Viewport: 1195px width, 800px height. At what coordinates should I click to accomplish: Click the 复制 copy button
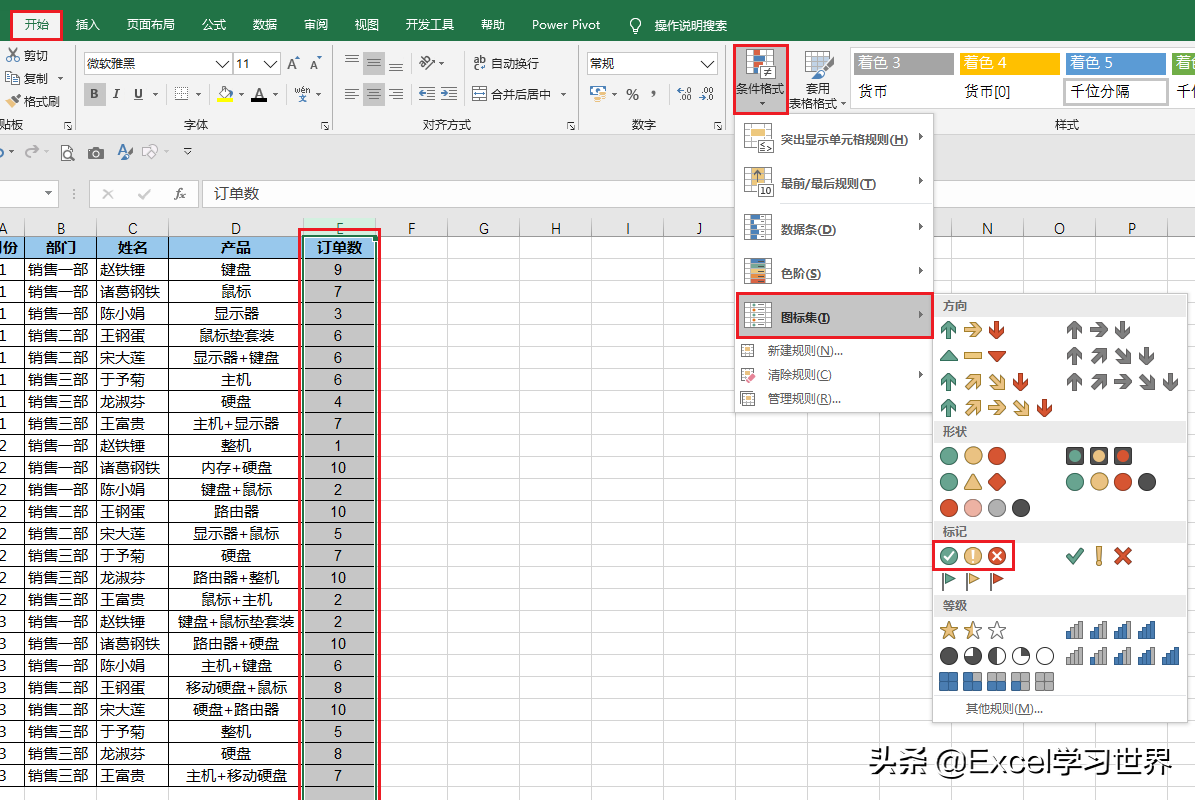pos(28,78)
